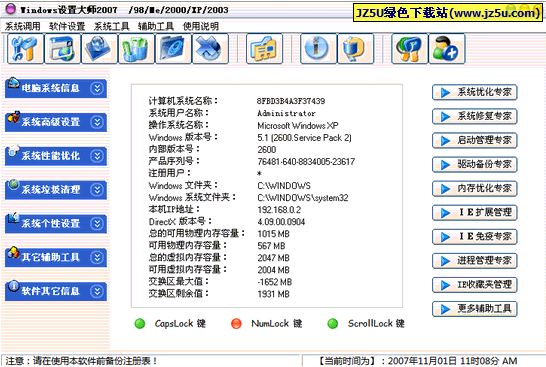Click the -1652 MB swap maximum value

(x=275, y=282)
